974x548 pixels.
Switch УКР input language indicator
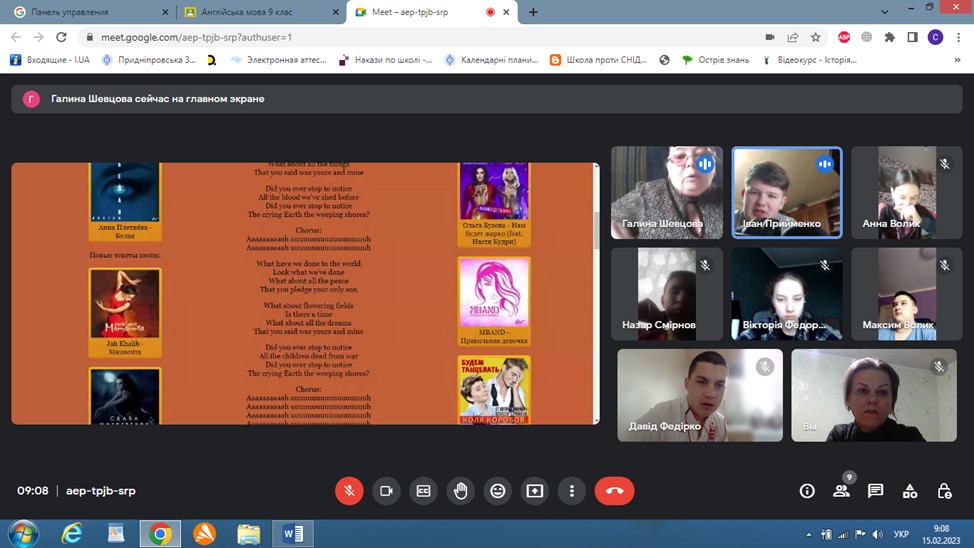pyautogui.click(x=901, y=534)
